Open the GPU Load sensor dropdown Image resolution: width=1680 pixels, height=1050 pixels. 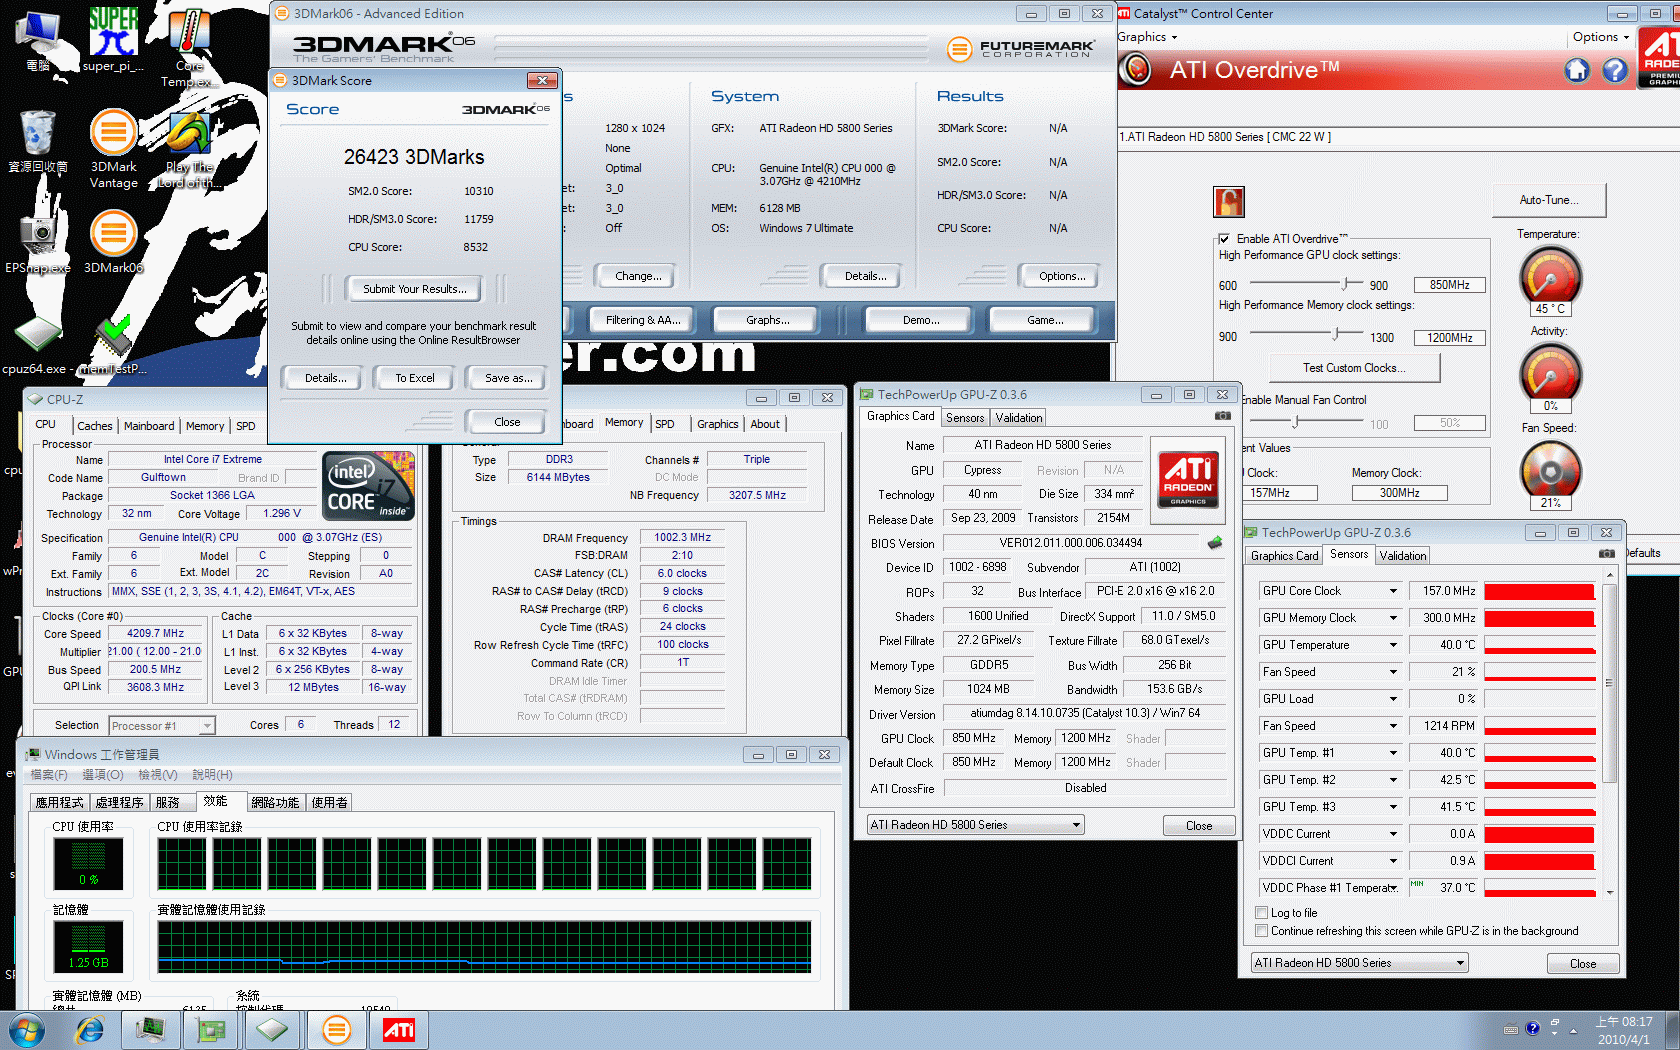(x=1393, y=699)
